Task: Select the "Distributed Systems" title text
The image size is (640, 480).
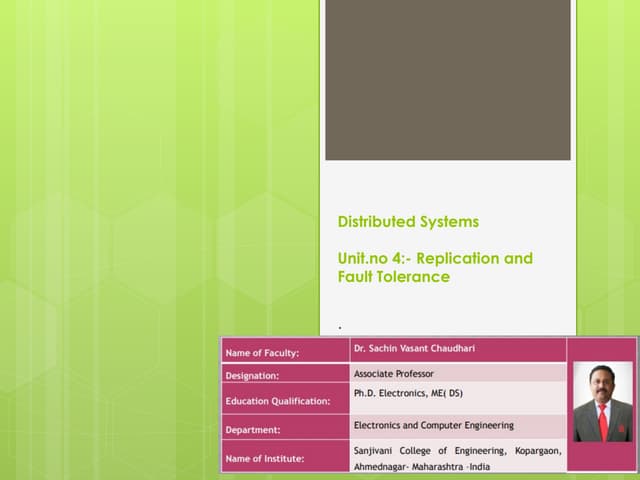Action: [x=408, y=221]
